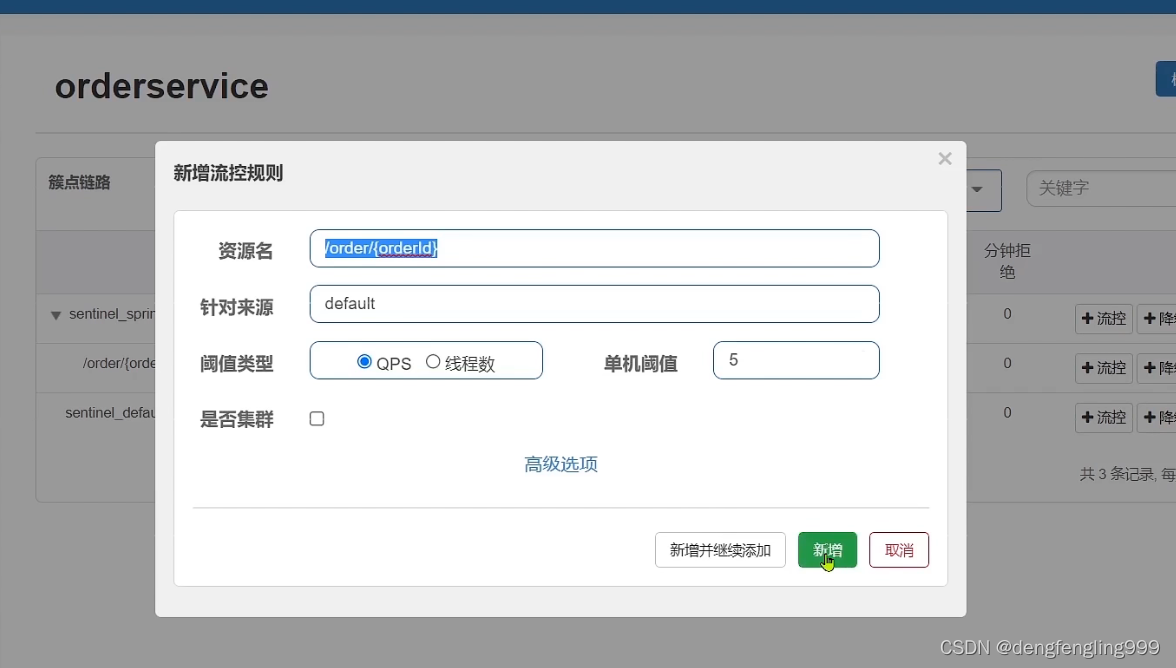Click +降级 icon in /order row
Screen dimensions: 1176x668
pos(1156,368)
